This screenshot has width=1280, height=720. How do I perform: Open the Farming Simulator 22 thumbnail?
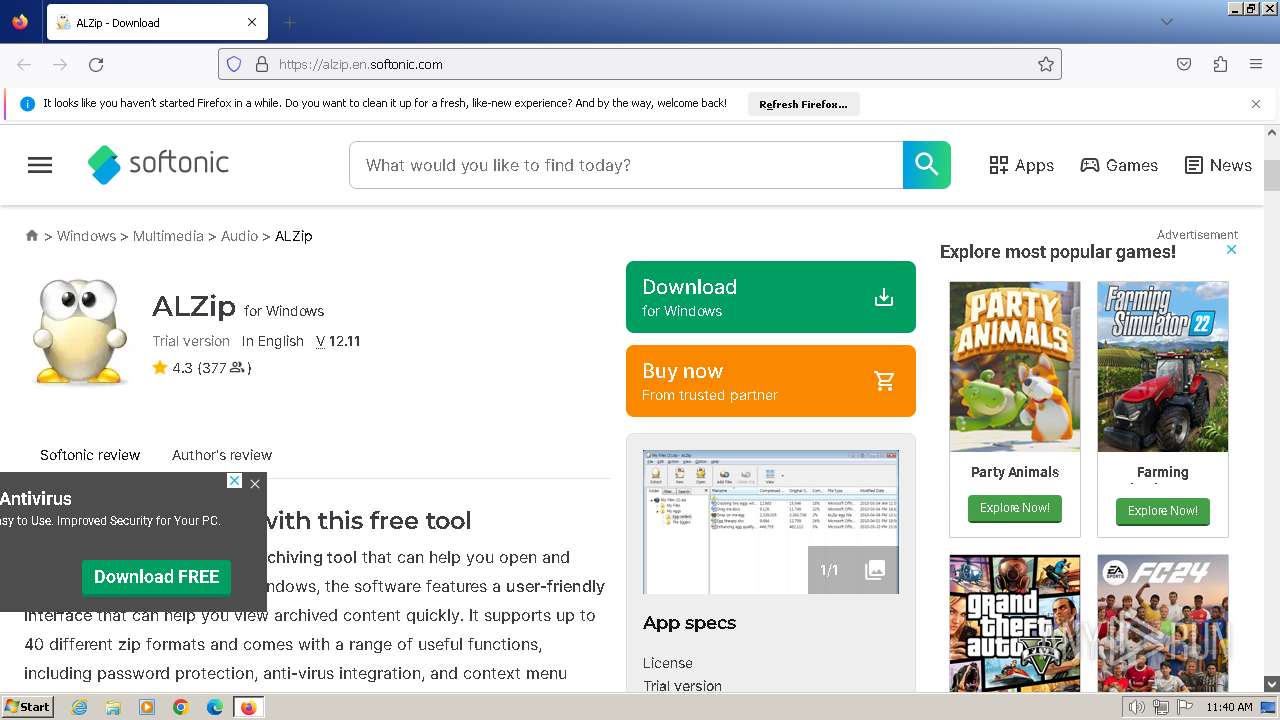[x=1163, y=366]
